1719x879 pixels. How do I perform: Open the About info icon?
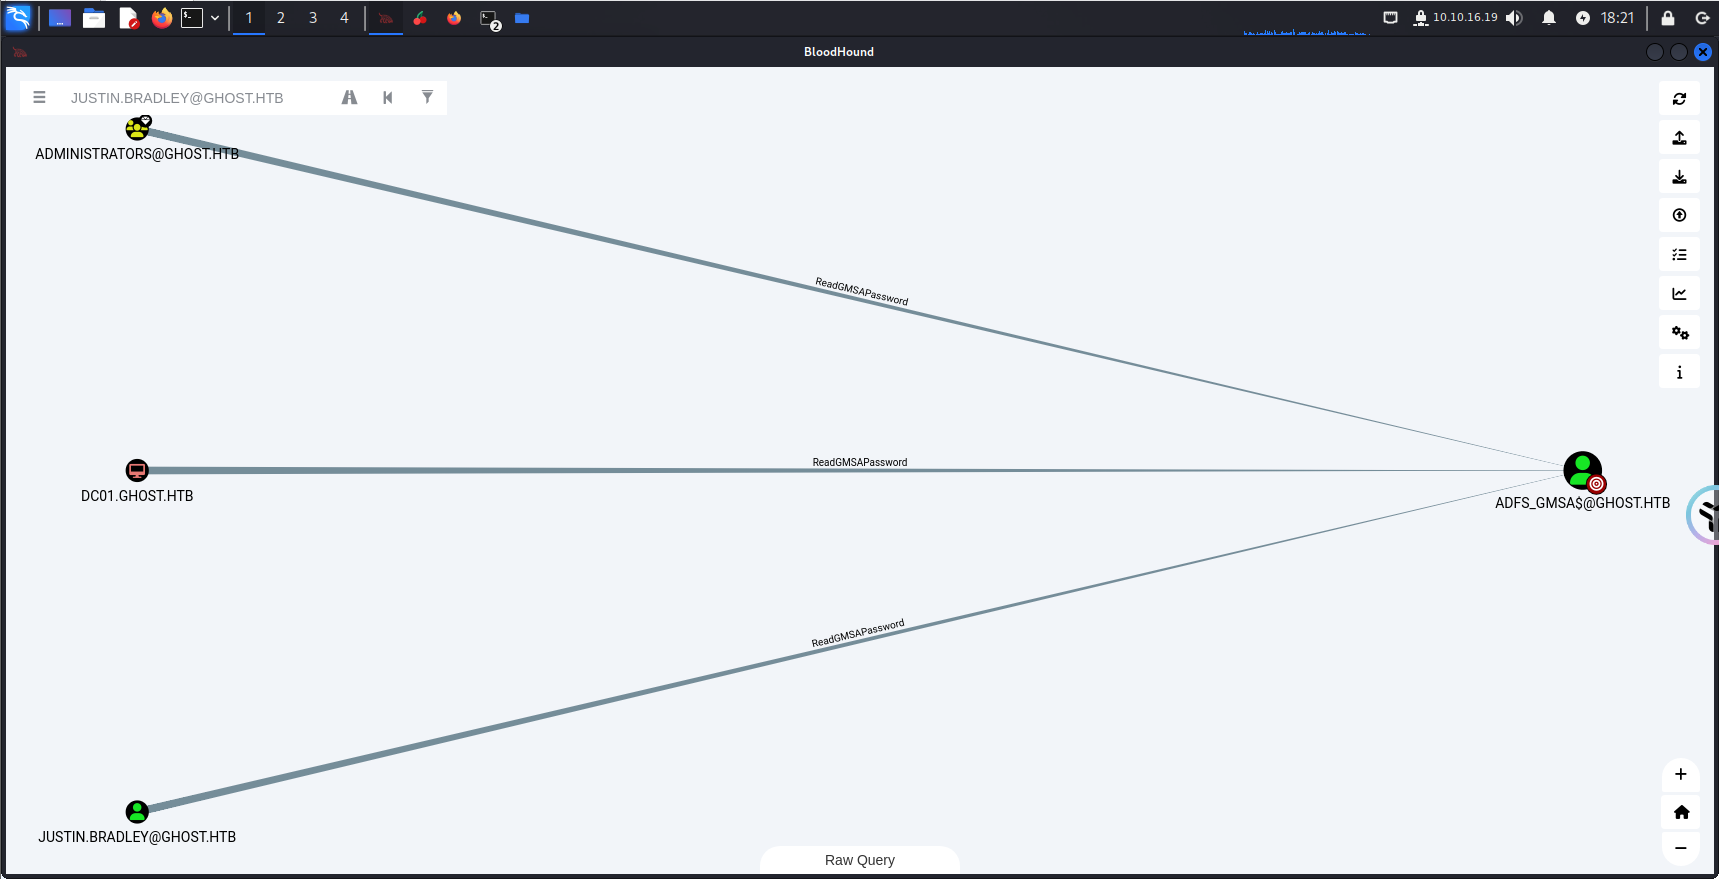point(1679,372)
